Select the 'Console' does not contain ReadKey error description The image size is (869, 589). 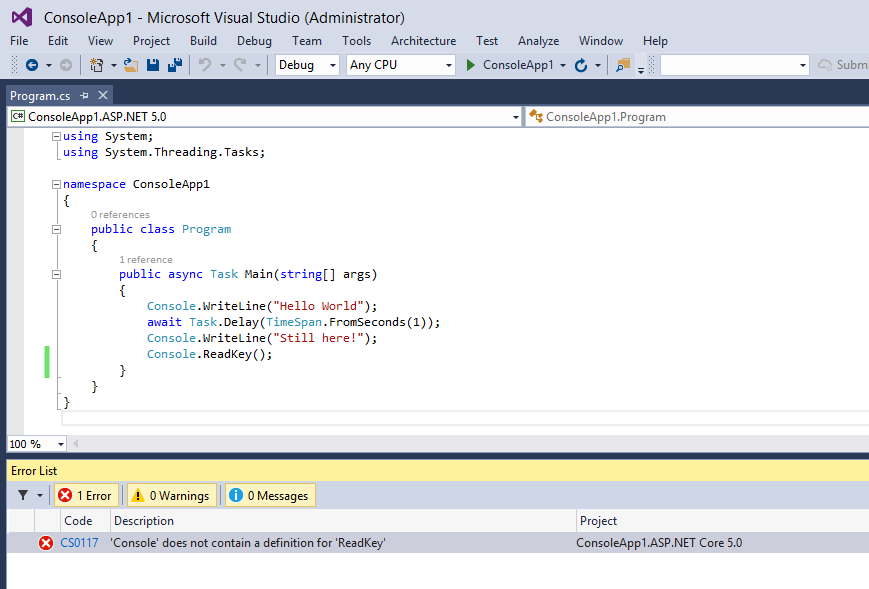point(248,543)
